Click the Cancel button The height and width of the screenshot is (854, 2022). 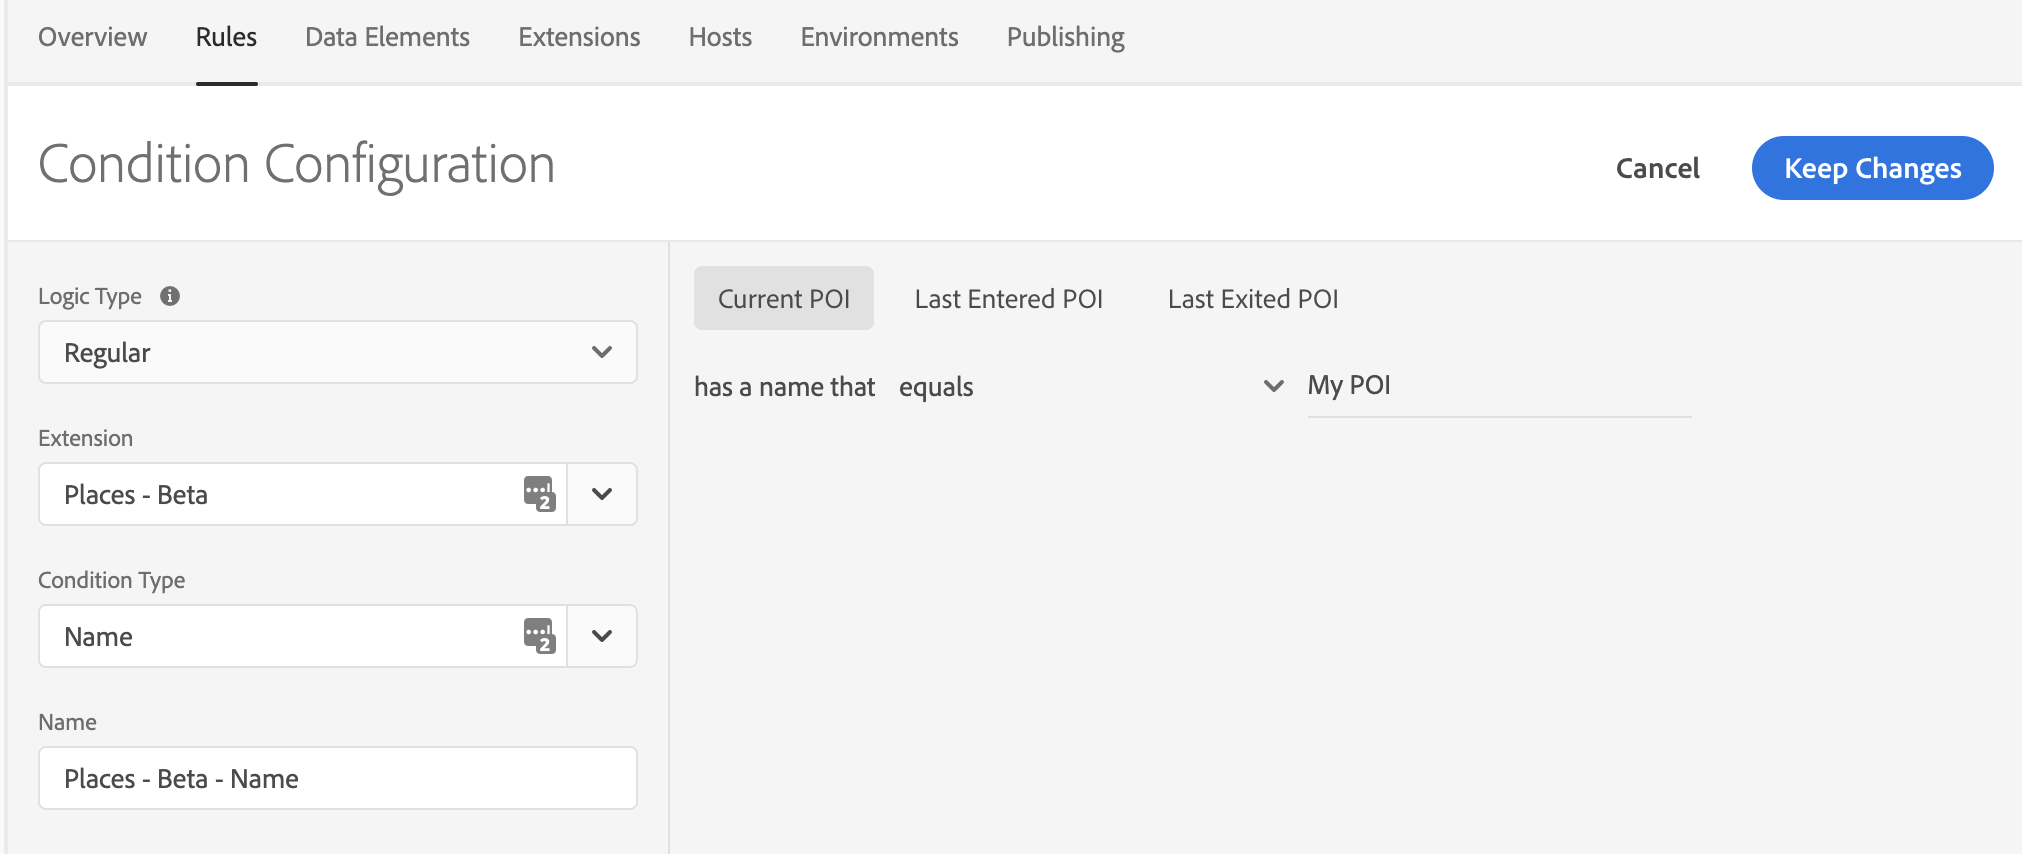(x=1657, y=168)
